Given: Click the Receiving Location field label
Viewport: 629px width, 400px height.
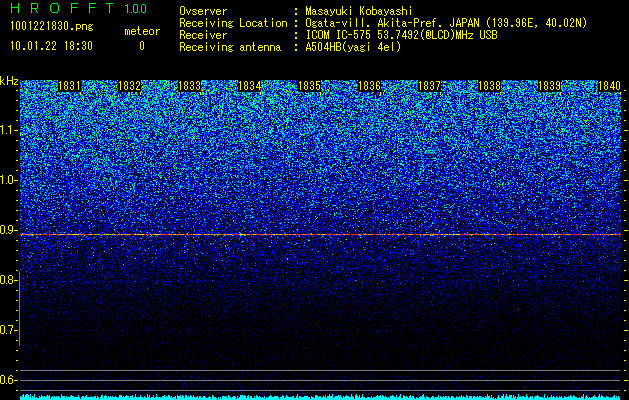Looking at the screenshot, I should (x=233, y=23).
